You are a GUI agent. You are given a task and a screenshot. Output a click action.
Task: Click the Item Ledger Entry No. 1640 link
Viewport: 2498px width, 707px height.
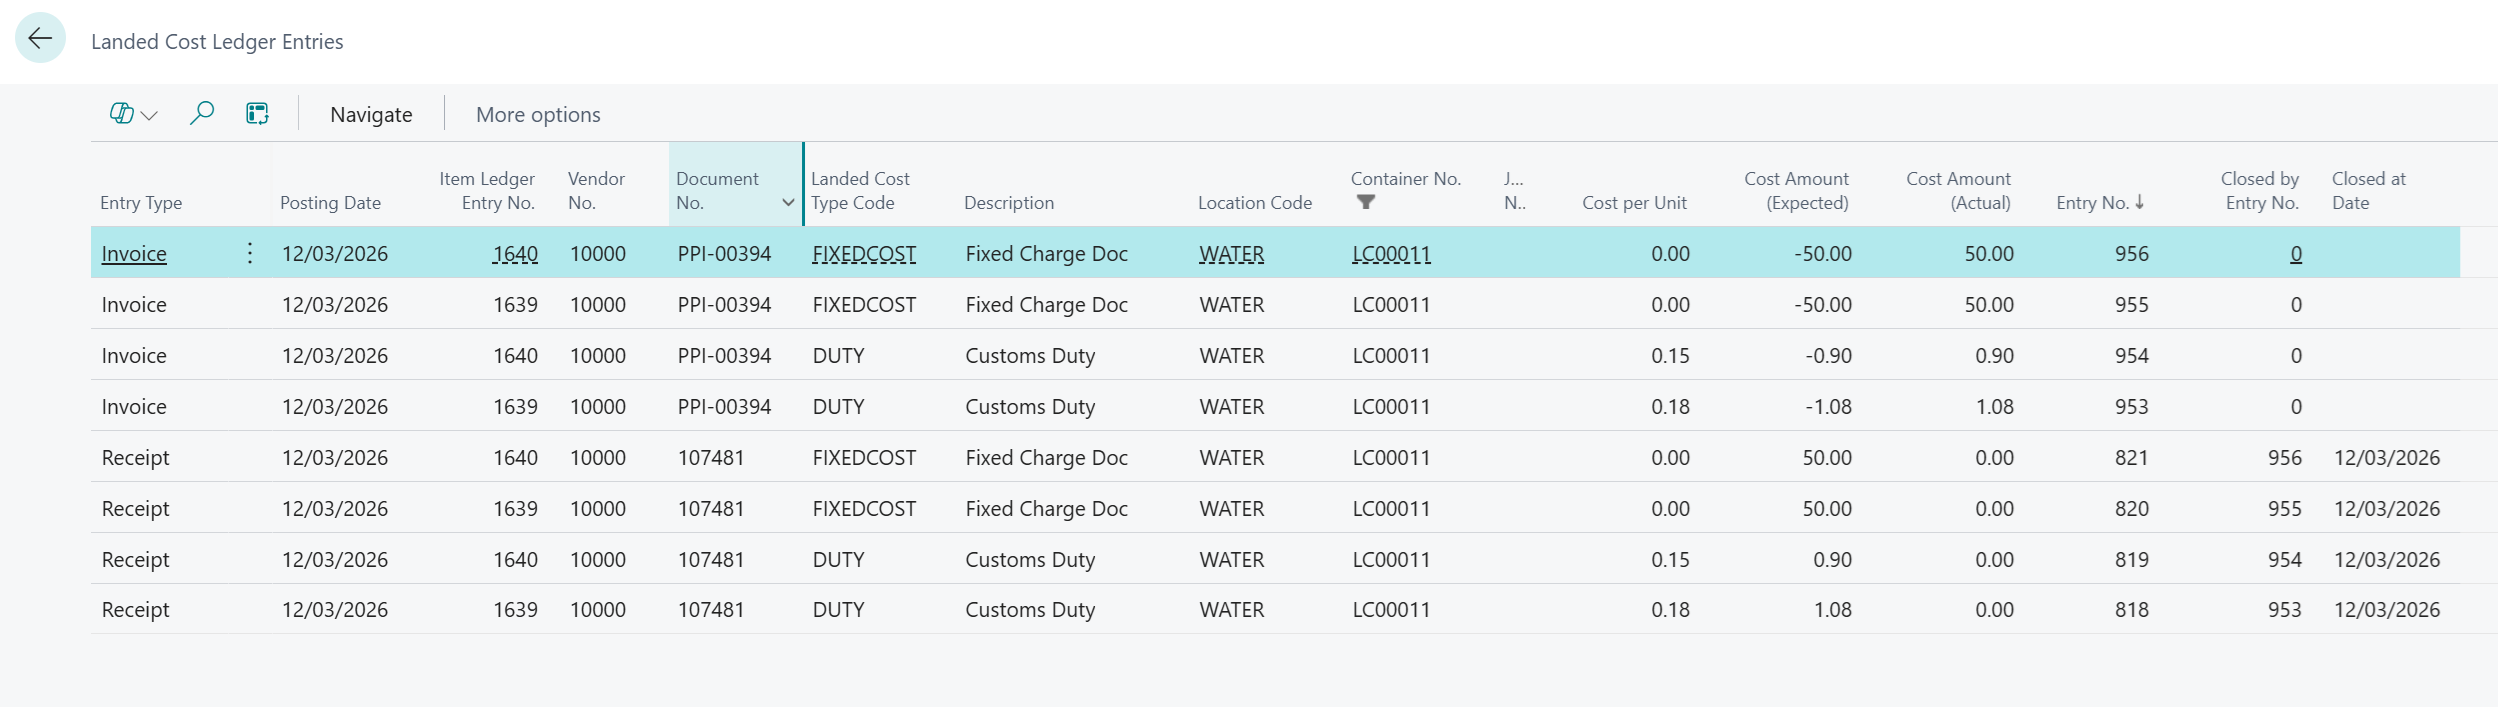point(515,254)
